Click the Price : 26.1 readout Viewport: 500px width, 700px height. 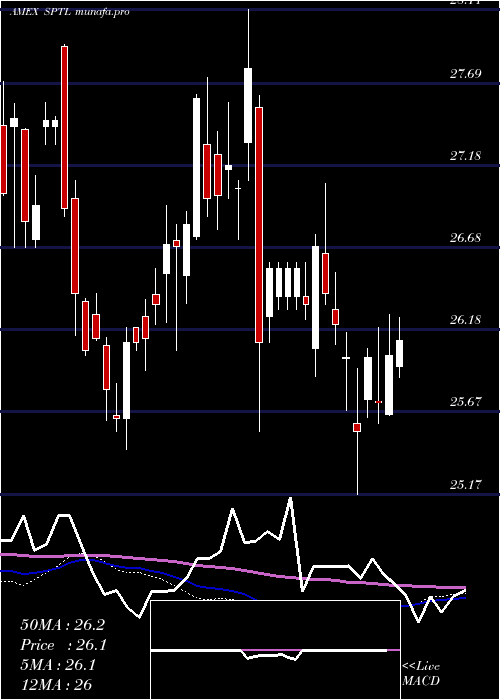pos(64,645)
